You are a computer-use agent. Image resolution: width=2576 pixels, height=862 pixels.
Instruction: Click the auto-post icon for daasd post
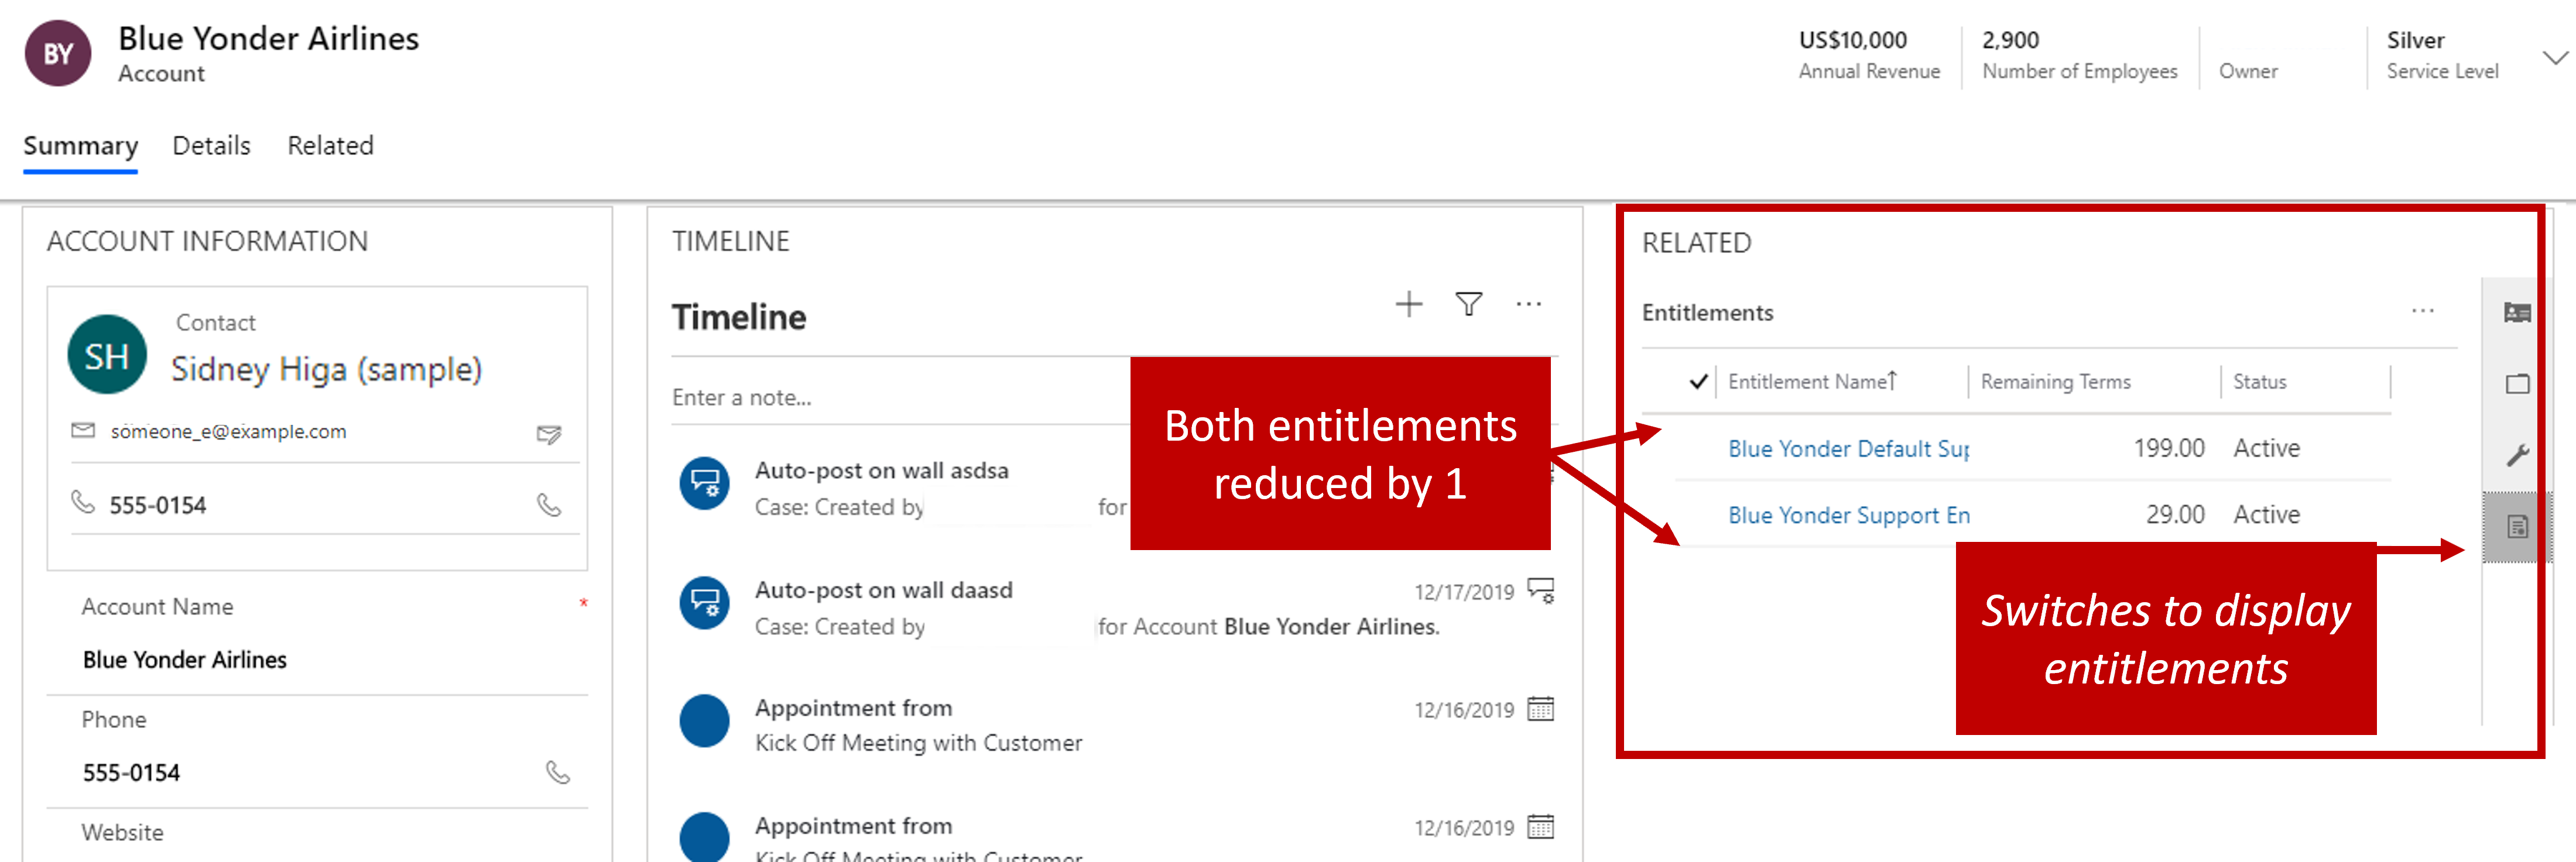pos(705,603)
